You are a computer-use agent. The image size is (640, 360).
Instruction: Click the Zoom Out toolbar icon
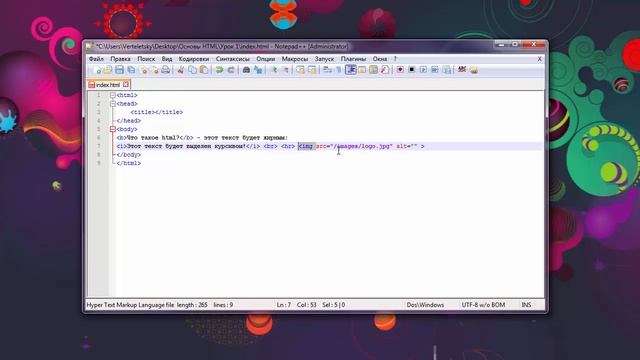[x=285, y=70]
